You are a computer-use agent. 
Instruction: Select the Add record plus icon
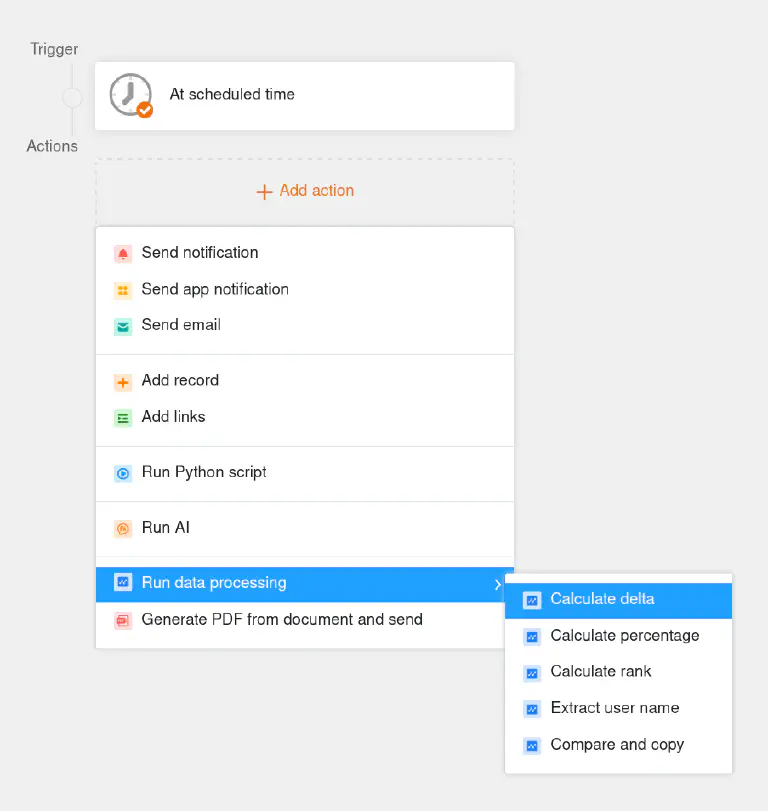pyautogui.click(x=124, y=381)
